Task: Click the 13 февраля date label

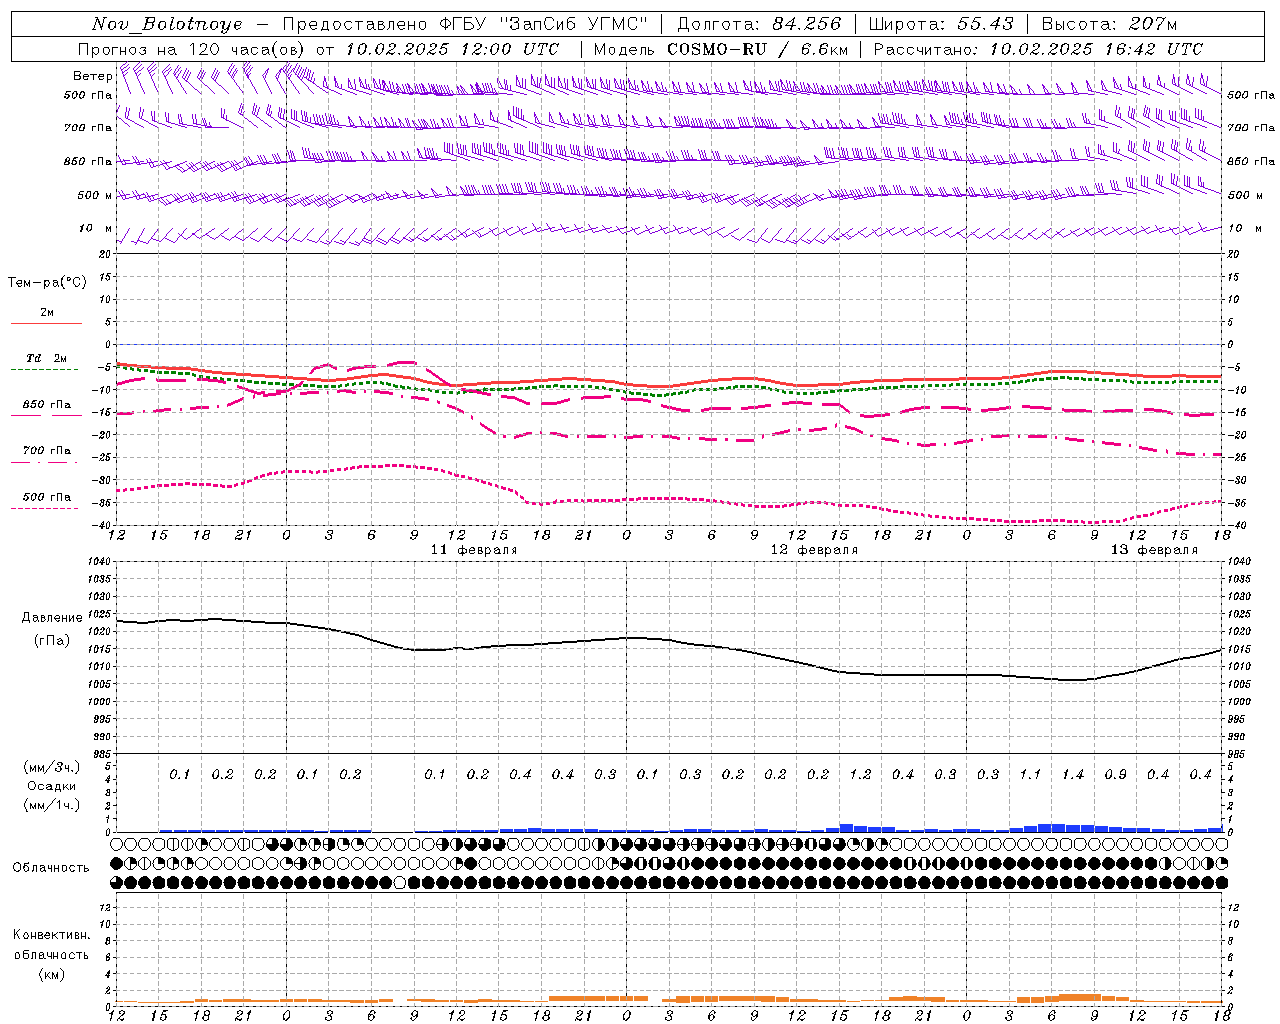Action: point(1154,550)
